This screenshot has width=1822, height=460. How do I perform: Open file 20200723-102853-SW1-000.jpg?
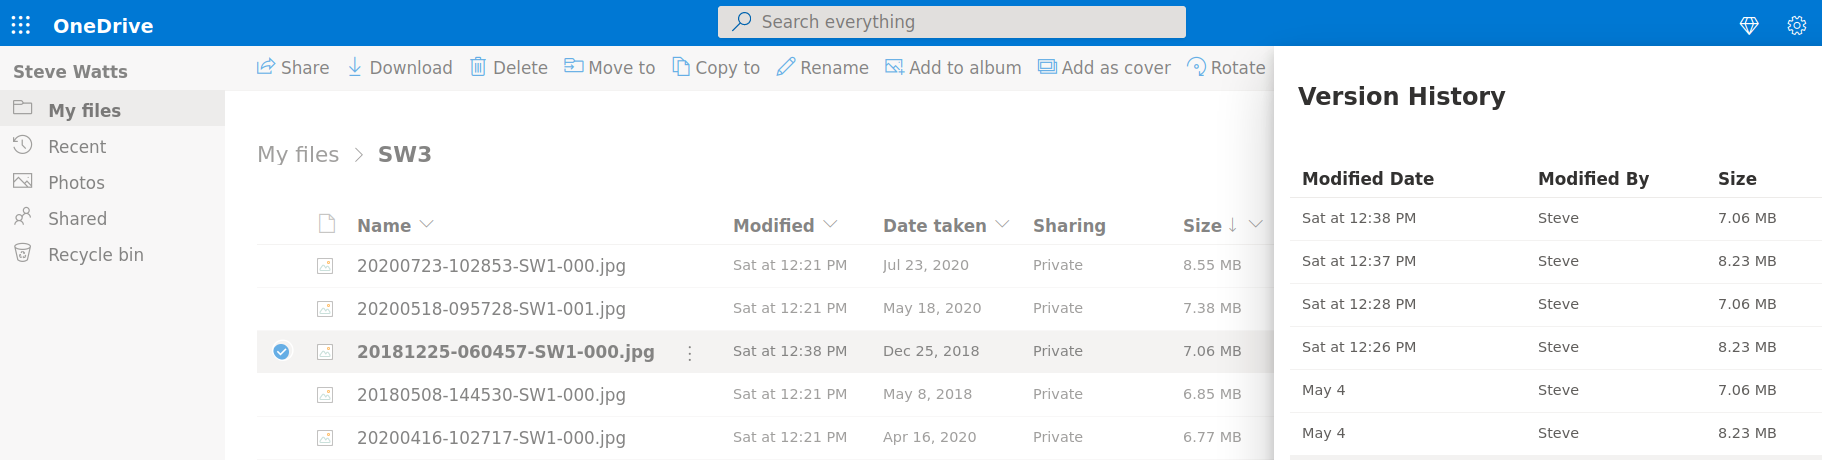[491, 265]
